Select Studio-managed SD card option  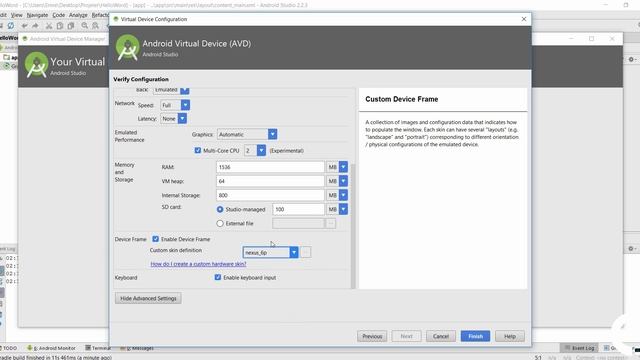[x=220, y=209]
